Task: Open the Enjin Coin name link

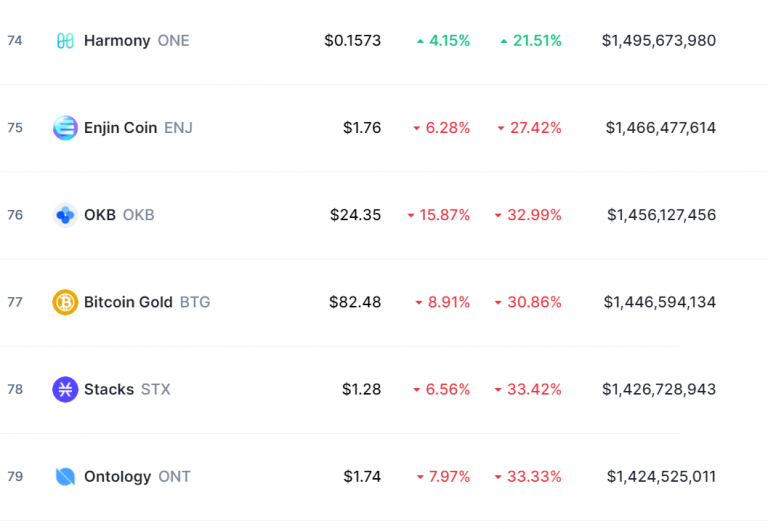Action: [x=120, y=128]
